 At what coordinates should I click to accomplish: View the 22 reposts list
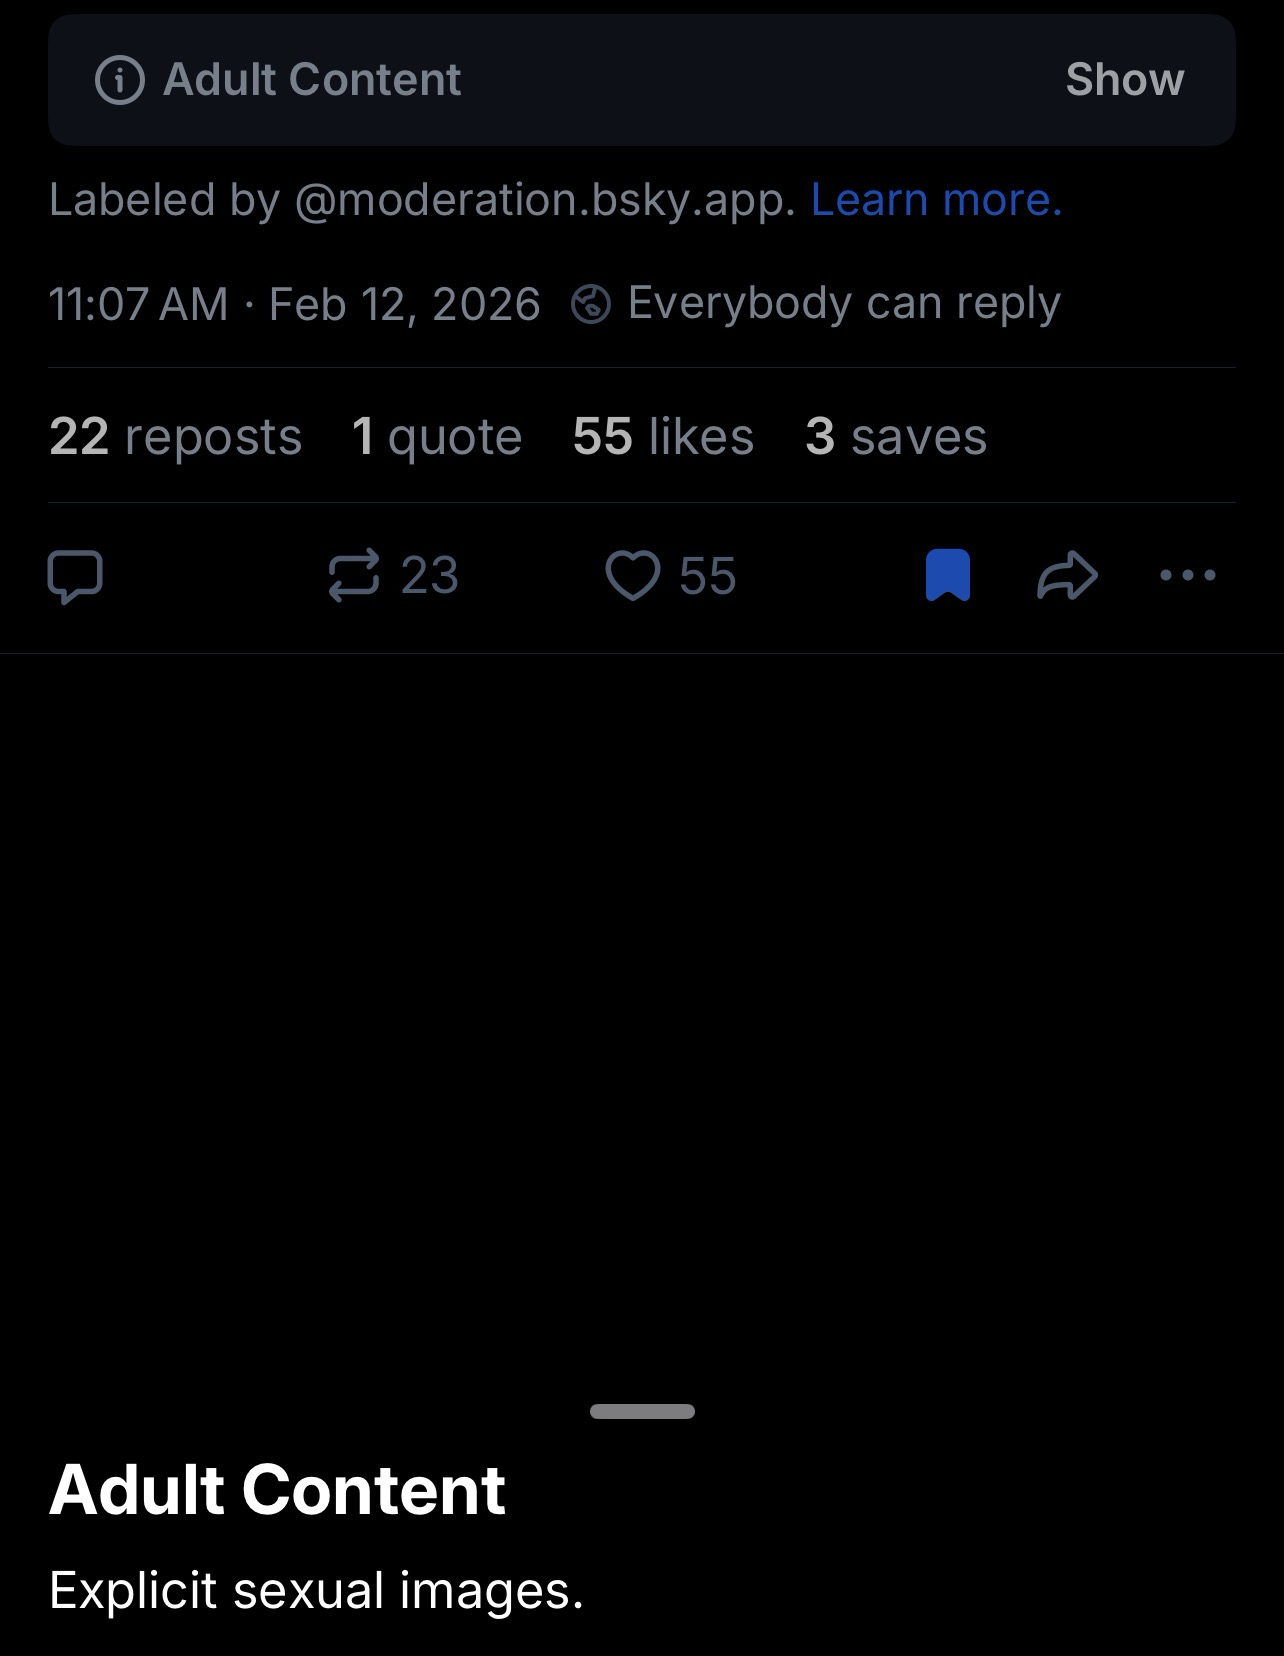tap(175, 437)
